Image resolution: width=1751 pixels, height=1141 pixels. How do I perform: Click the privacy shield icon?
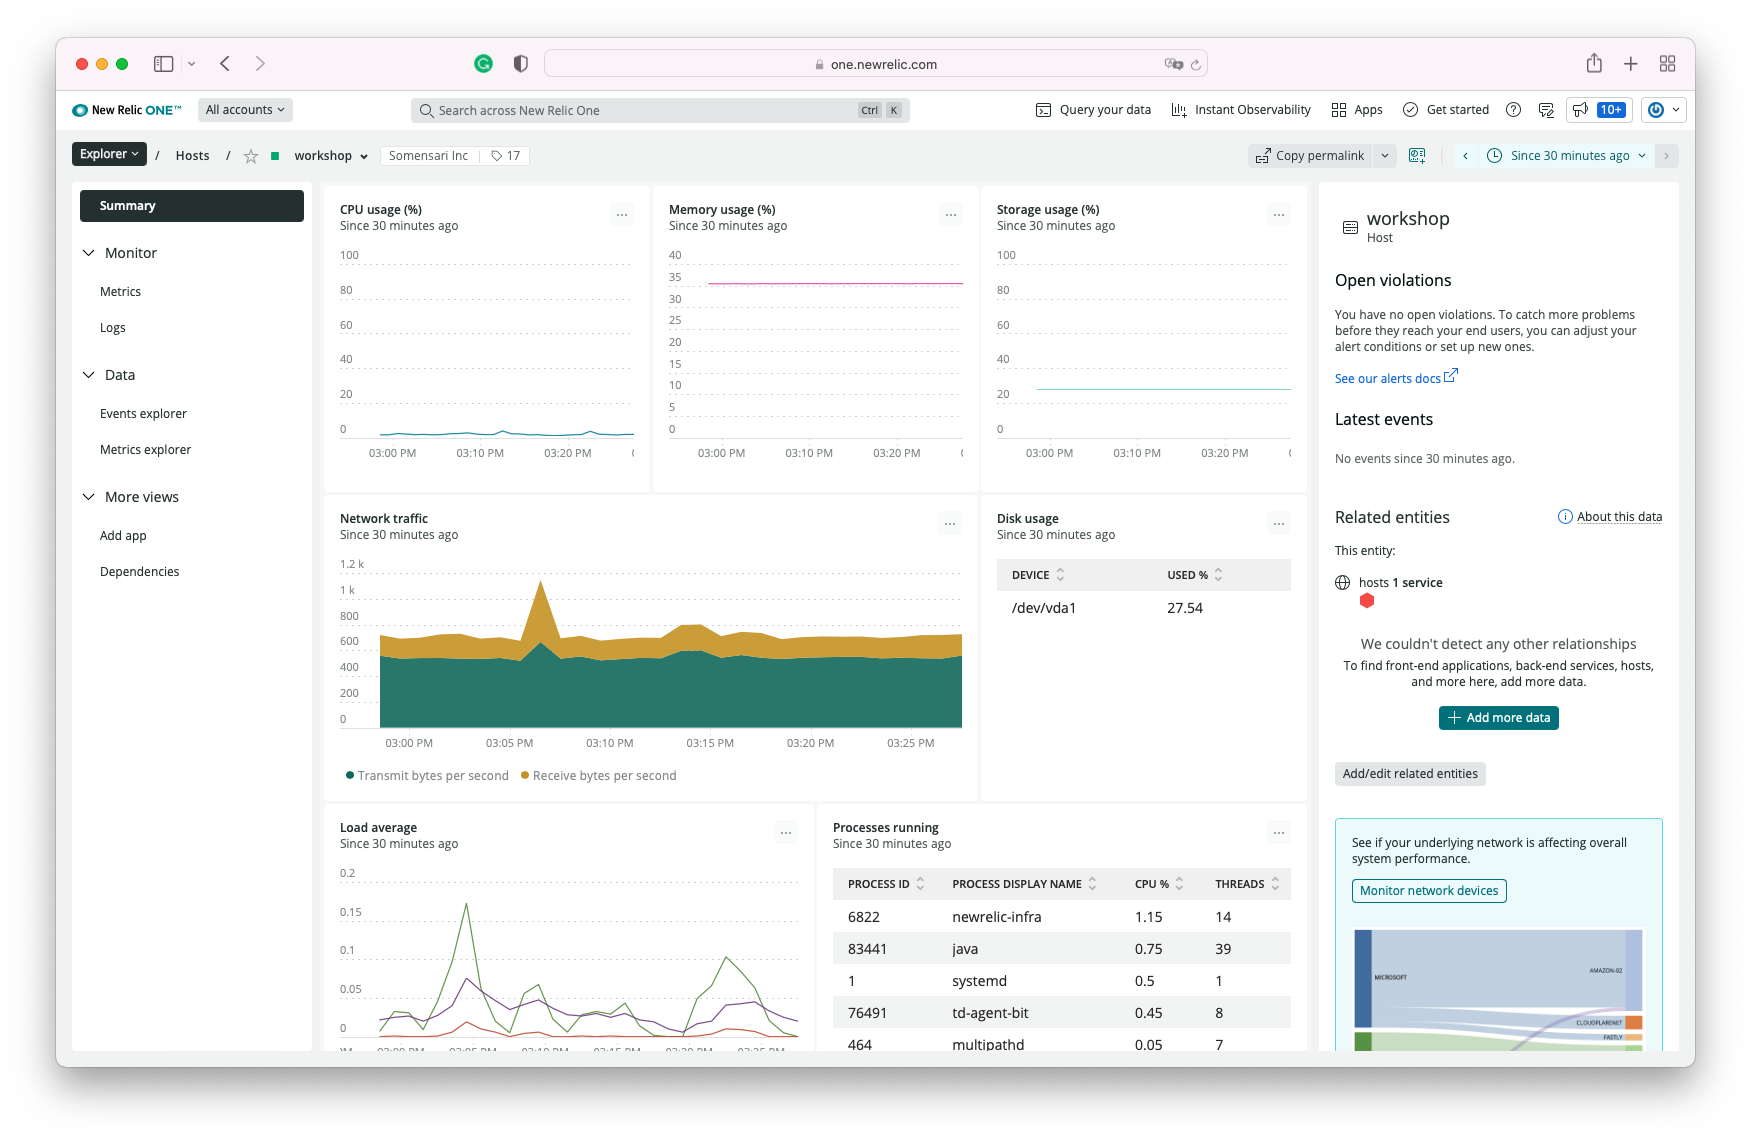[520, 64]
